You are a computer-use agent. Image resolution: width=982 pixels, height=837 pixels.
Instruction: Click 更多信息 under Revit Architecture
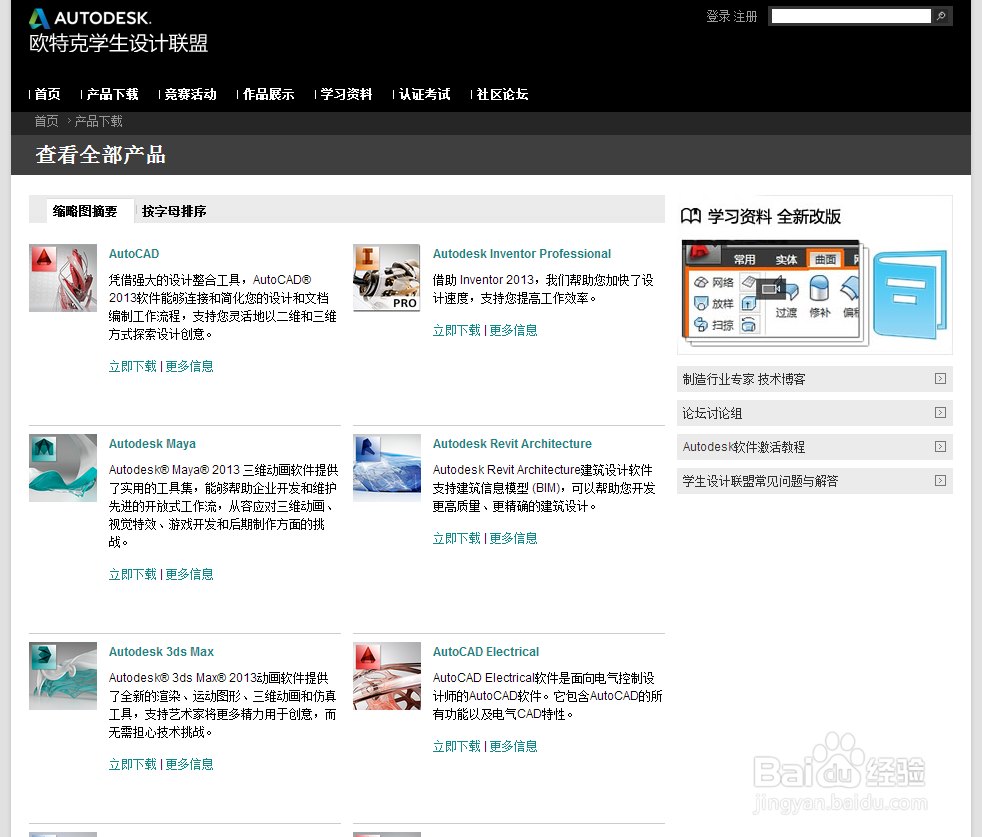pos(514,539)
